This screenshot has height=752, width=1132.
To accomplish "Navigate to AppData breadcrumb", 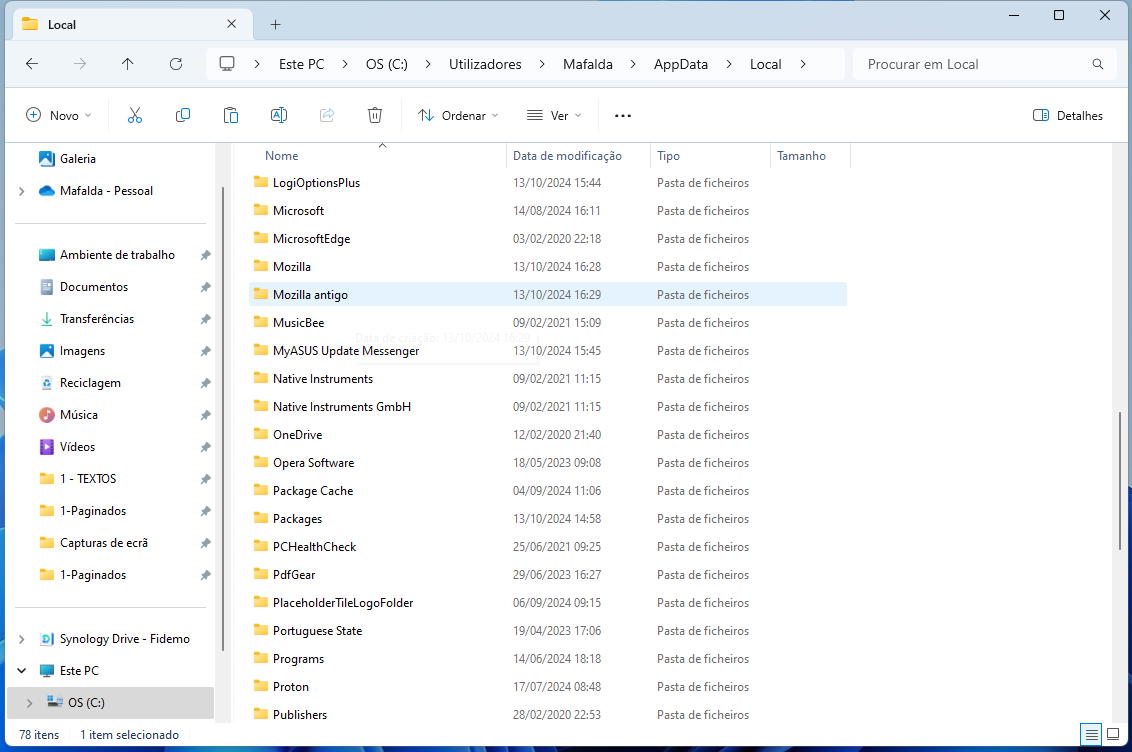I will 681,64.
